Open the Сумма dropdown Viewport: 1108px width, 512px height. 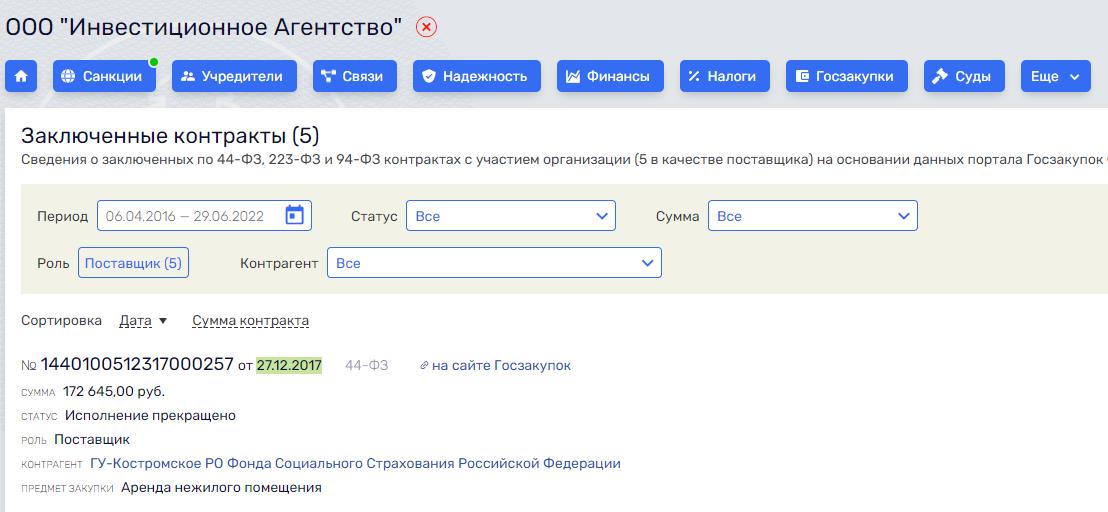[x=813, y=215]
